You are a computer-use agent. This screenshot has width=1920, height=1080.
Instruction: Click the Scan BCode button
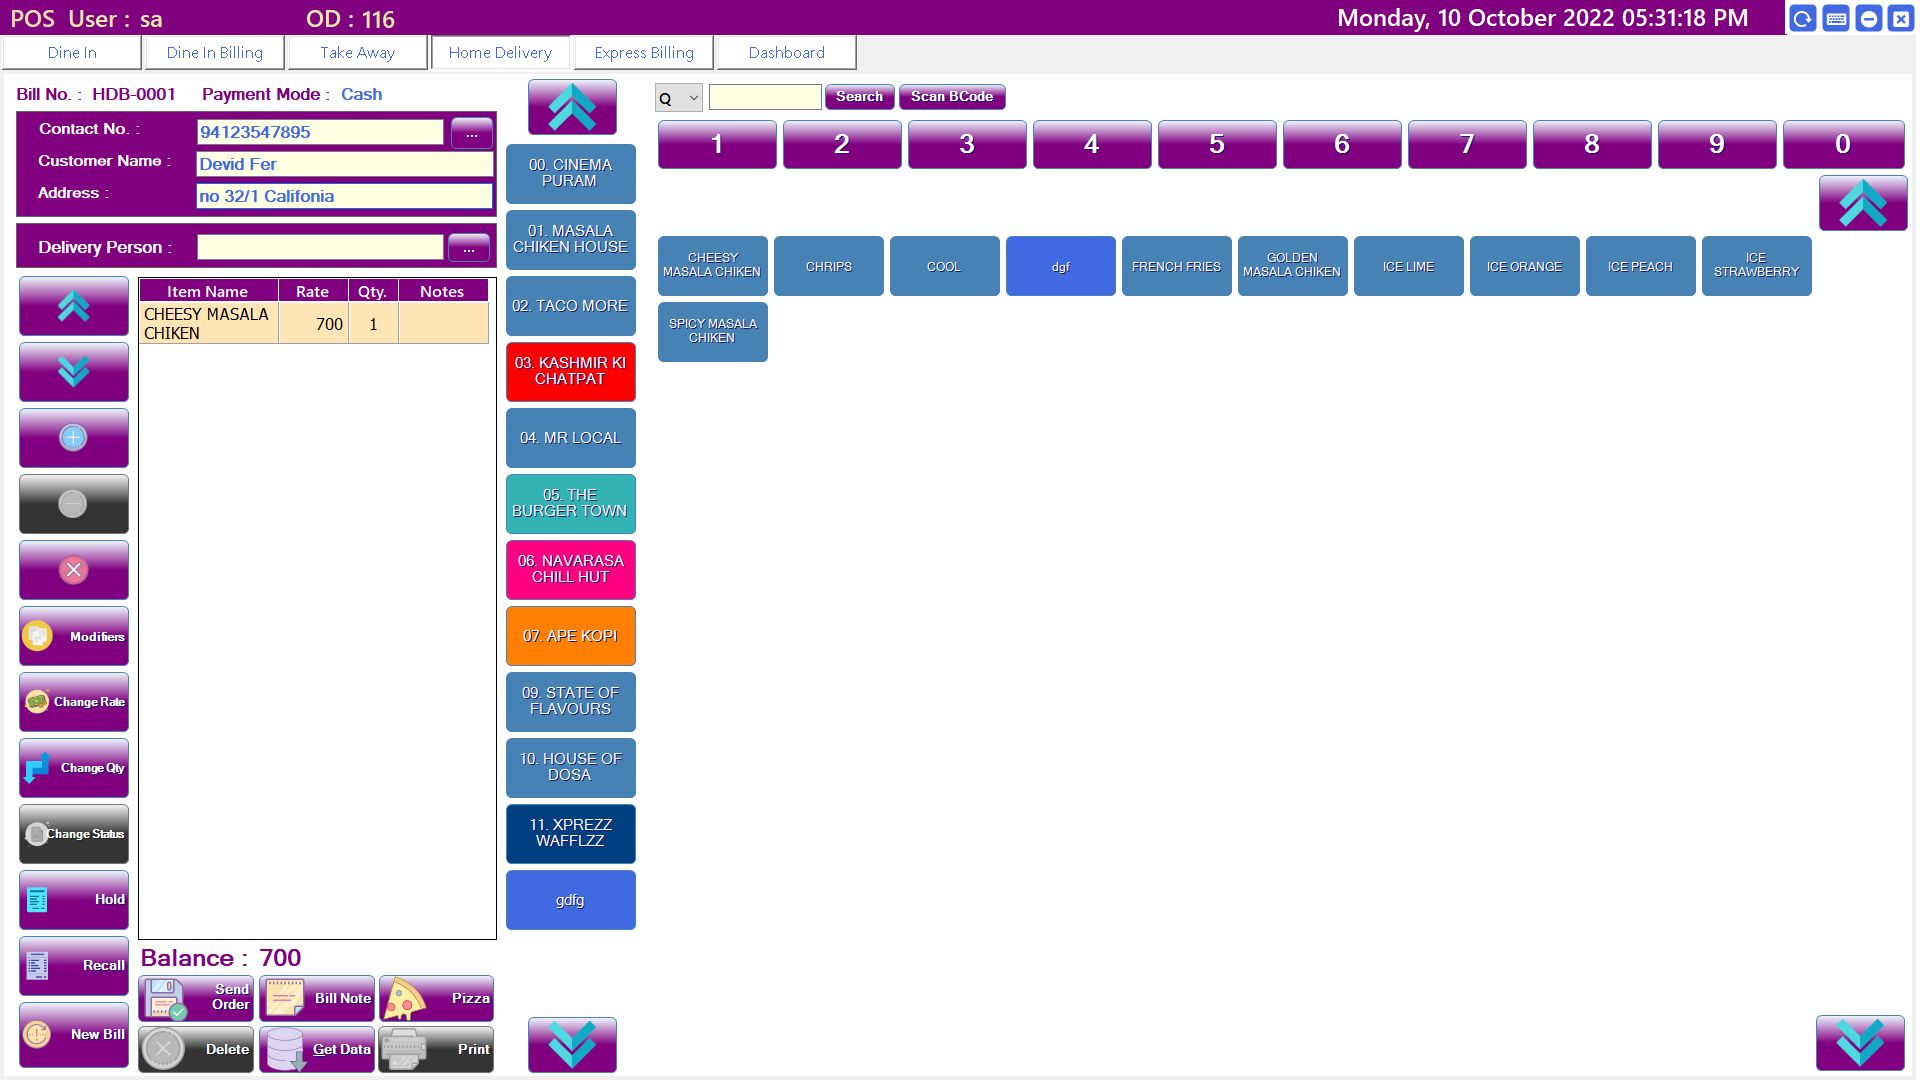tap(951, 97)
